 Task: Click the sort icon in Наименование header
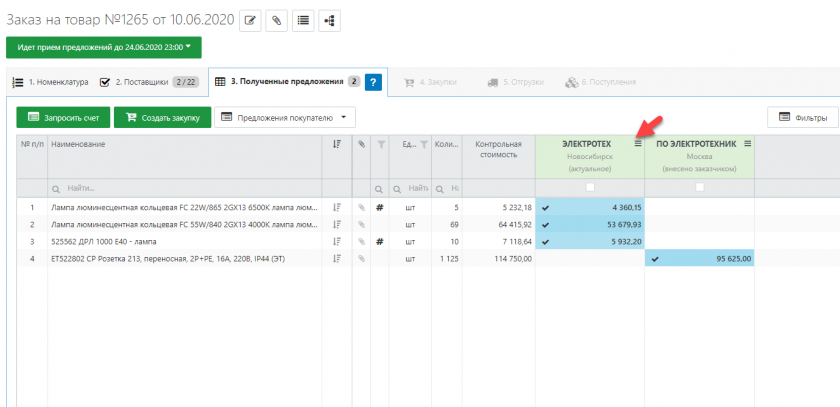pos(337,145)
